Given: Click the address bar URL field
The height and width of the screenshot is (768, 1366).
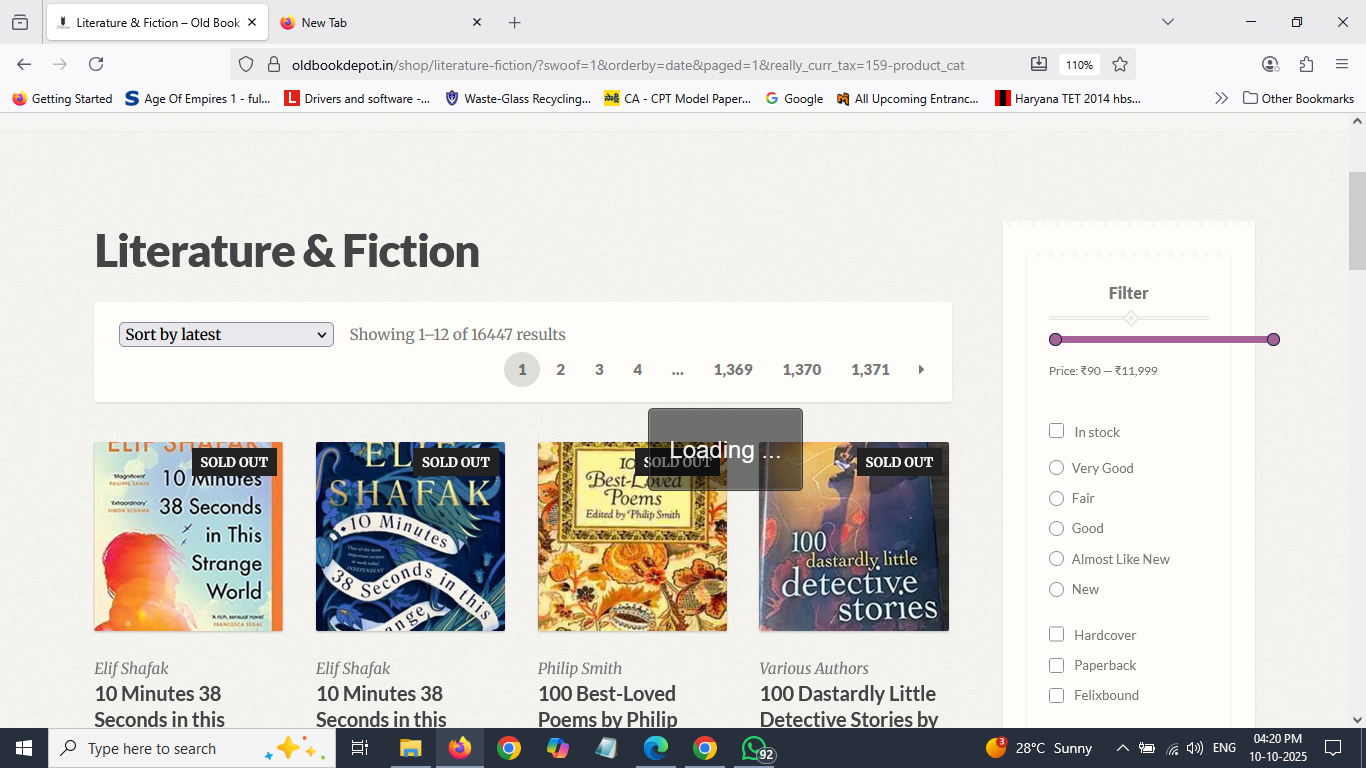Looking at the screenshot, I should point(628,65).
